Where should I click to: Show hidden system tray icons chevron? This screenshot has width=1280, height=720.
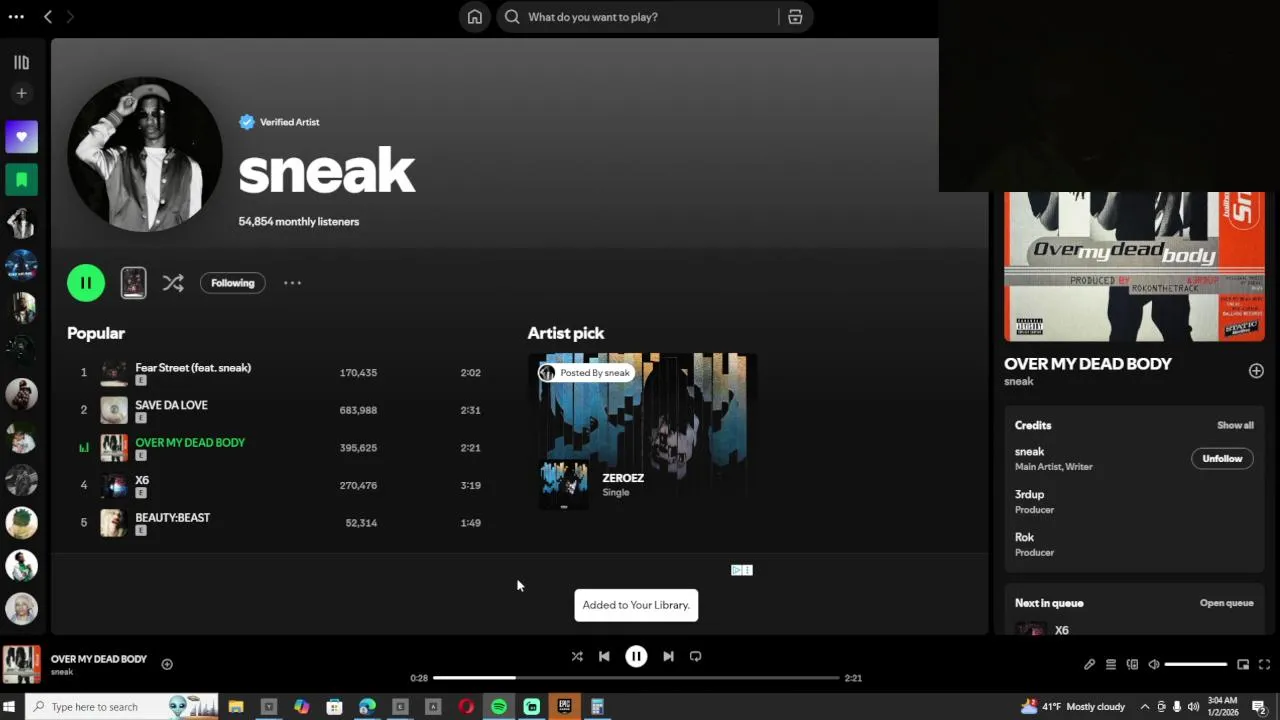click(x=1145, y=707)
